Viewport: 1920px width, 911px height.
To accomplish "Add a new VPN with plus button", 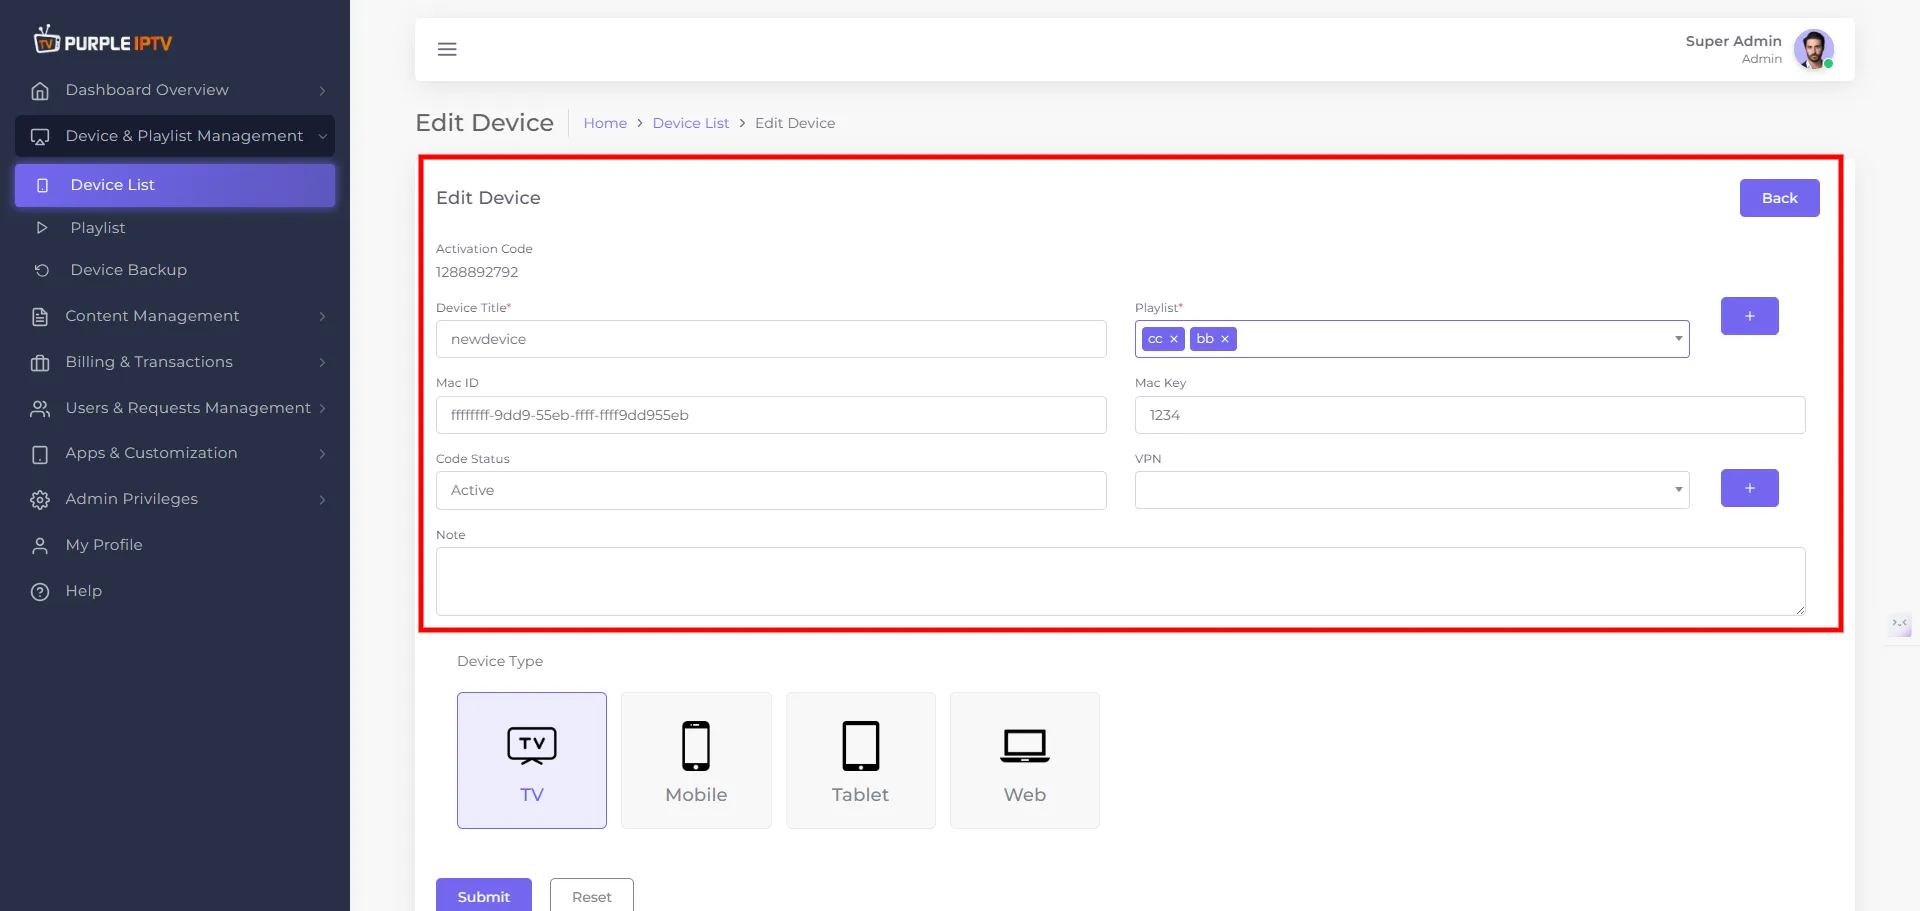I will 1750,488.
